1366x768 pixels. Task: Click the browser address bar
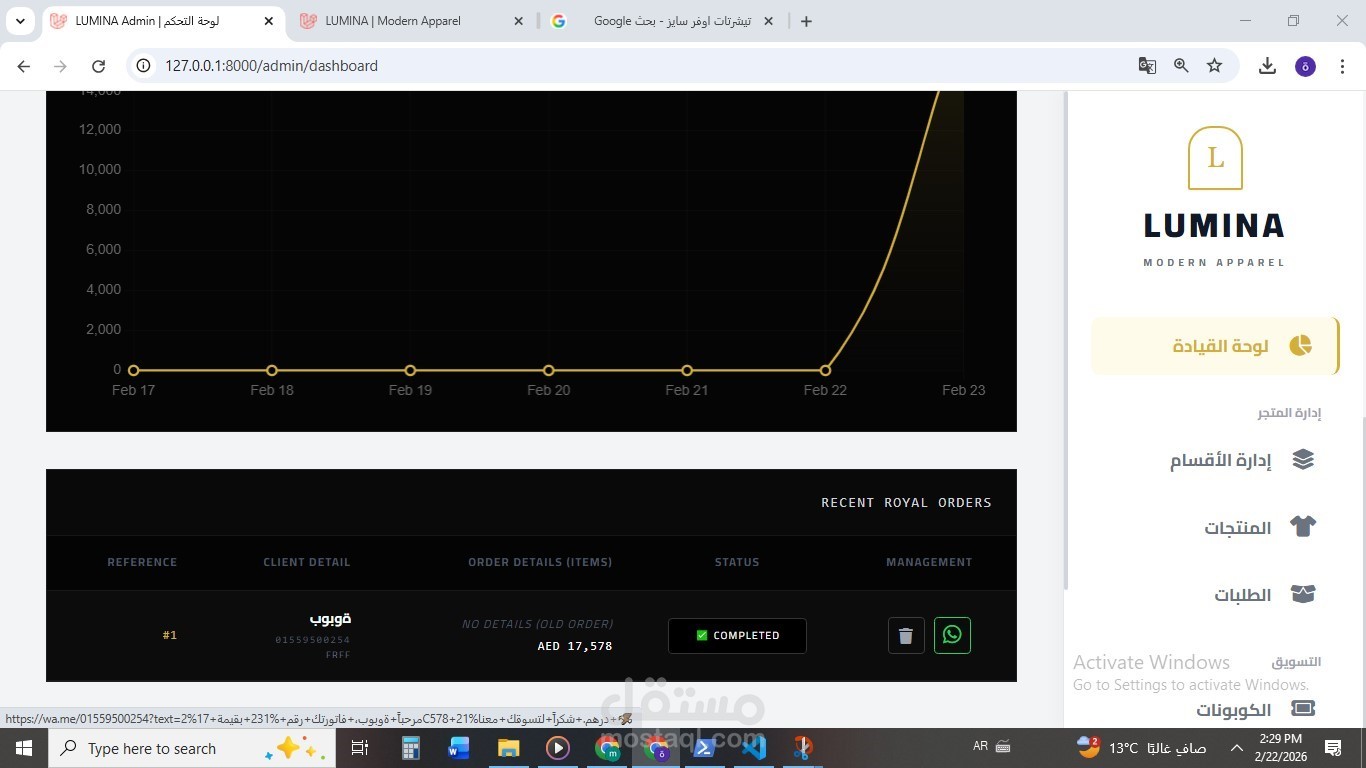pyautogui.click(x=640, y=66)
